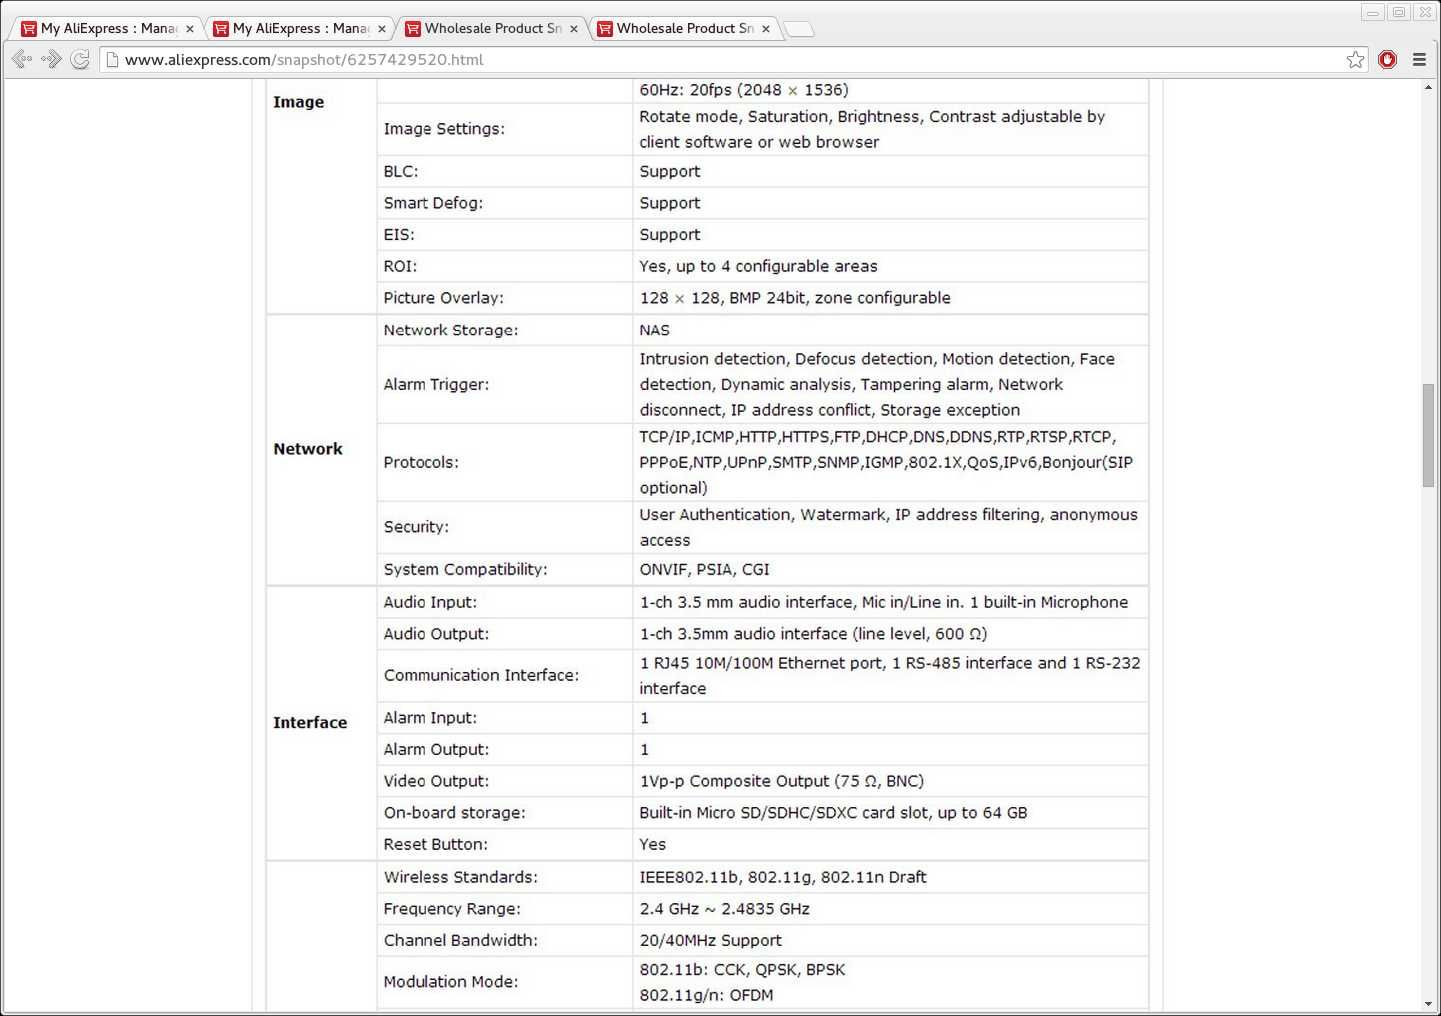Click the 'On-board storage:' label
This screenshot has width=1441, height=1016.
(x=454, y=813)
